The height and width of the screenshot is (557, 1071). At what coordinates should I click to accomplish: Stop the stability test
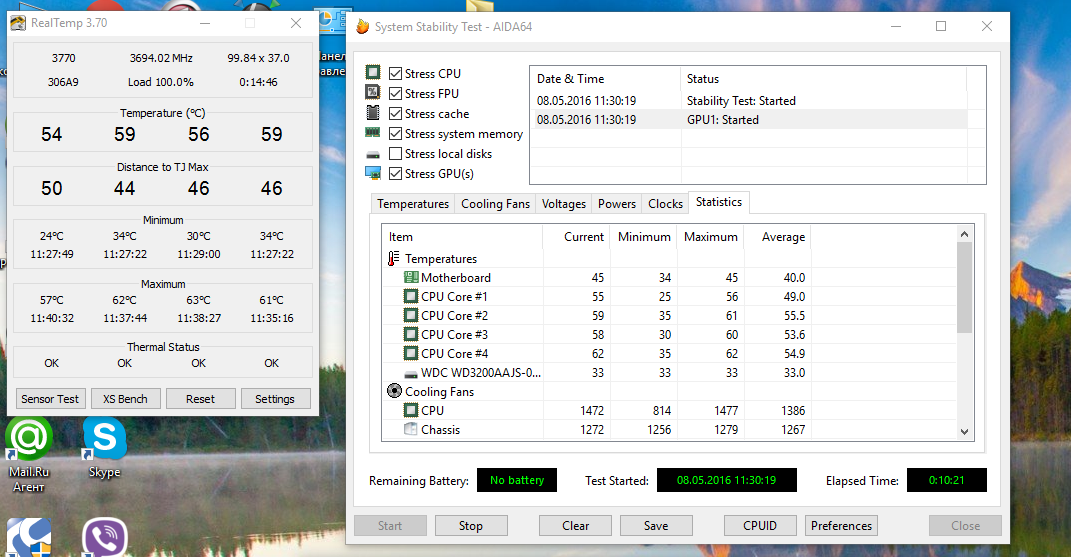pos(471,526)
